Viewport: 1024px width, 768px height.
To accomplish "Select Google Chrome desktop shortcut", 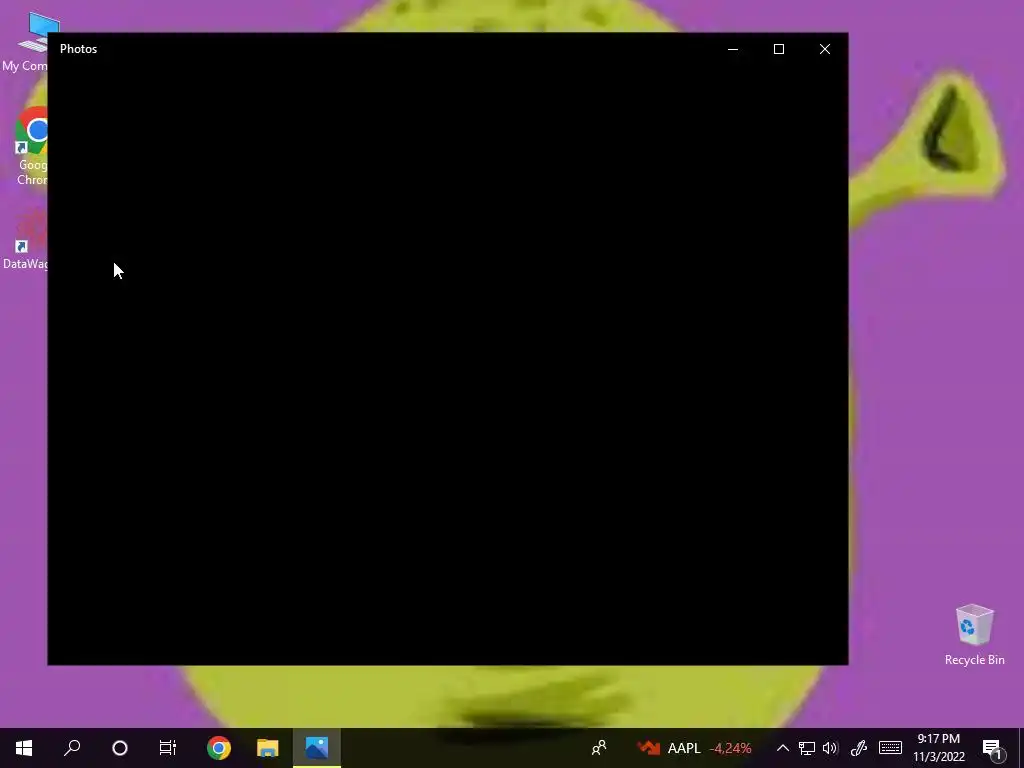I will pyautogui.click(x=31, y=146).
